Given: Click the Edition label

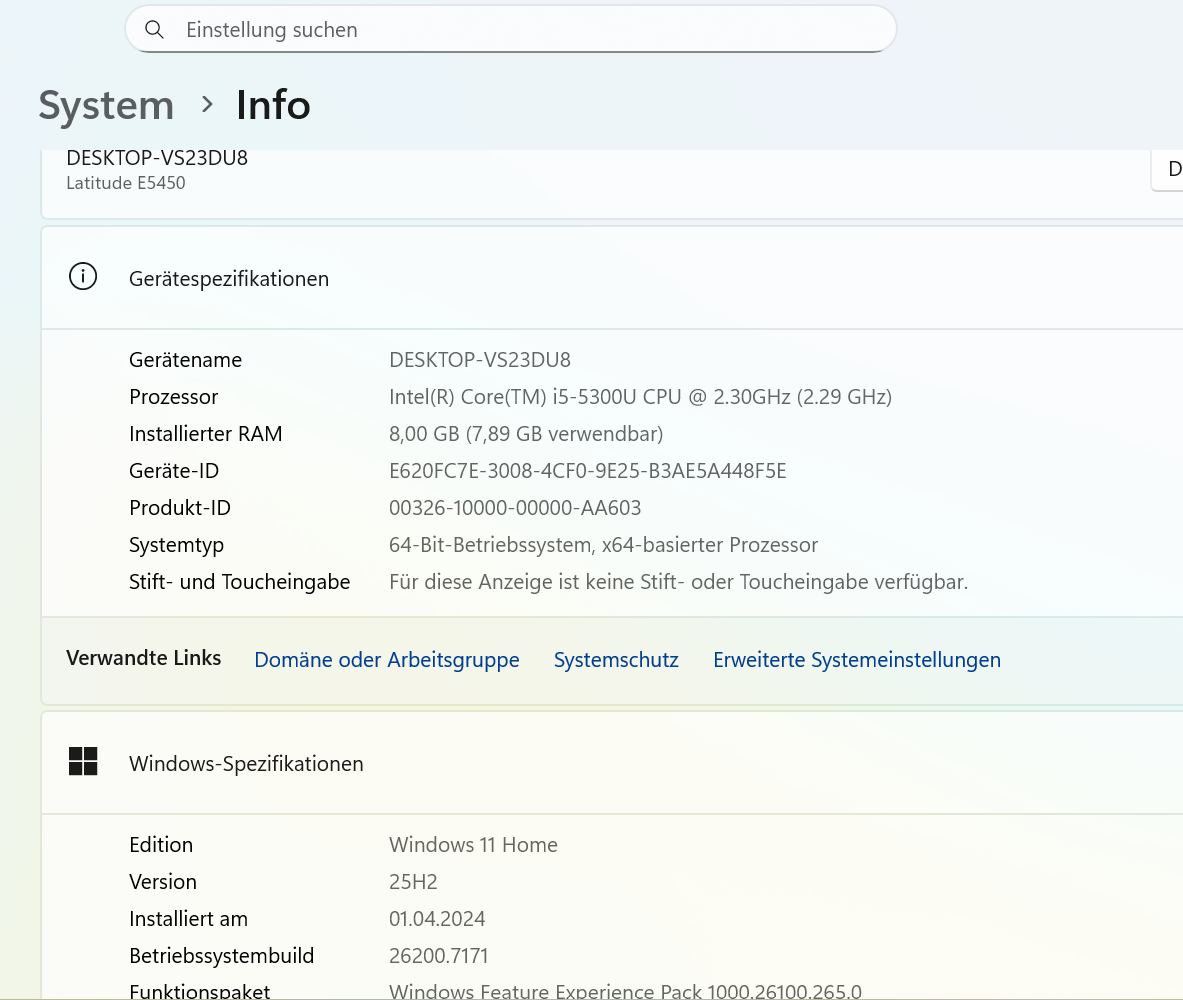Looking at the screenshot, I should pyautogui.click(x=161, y=845).
